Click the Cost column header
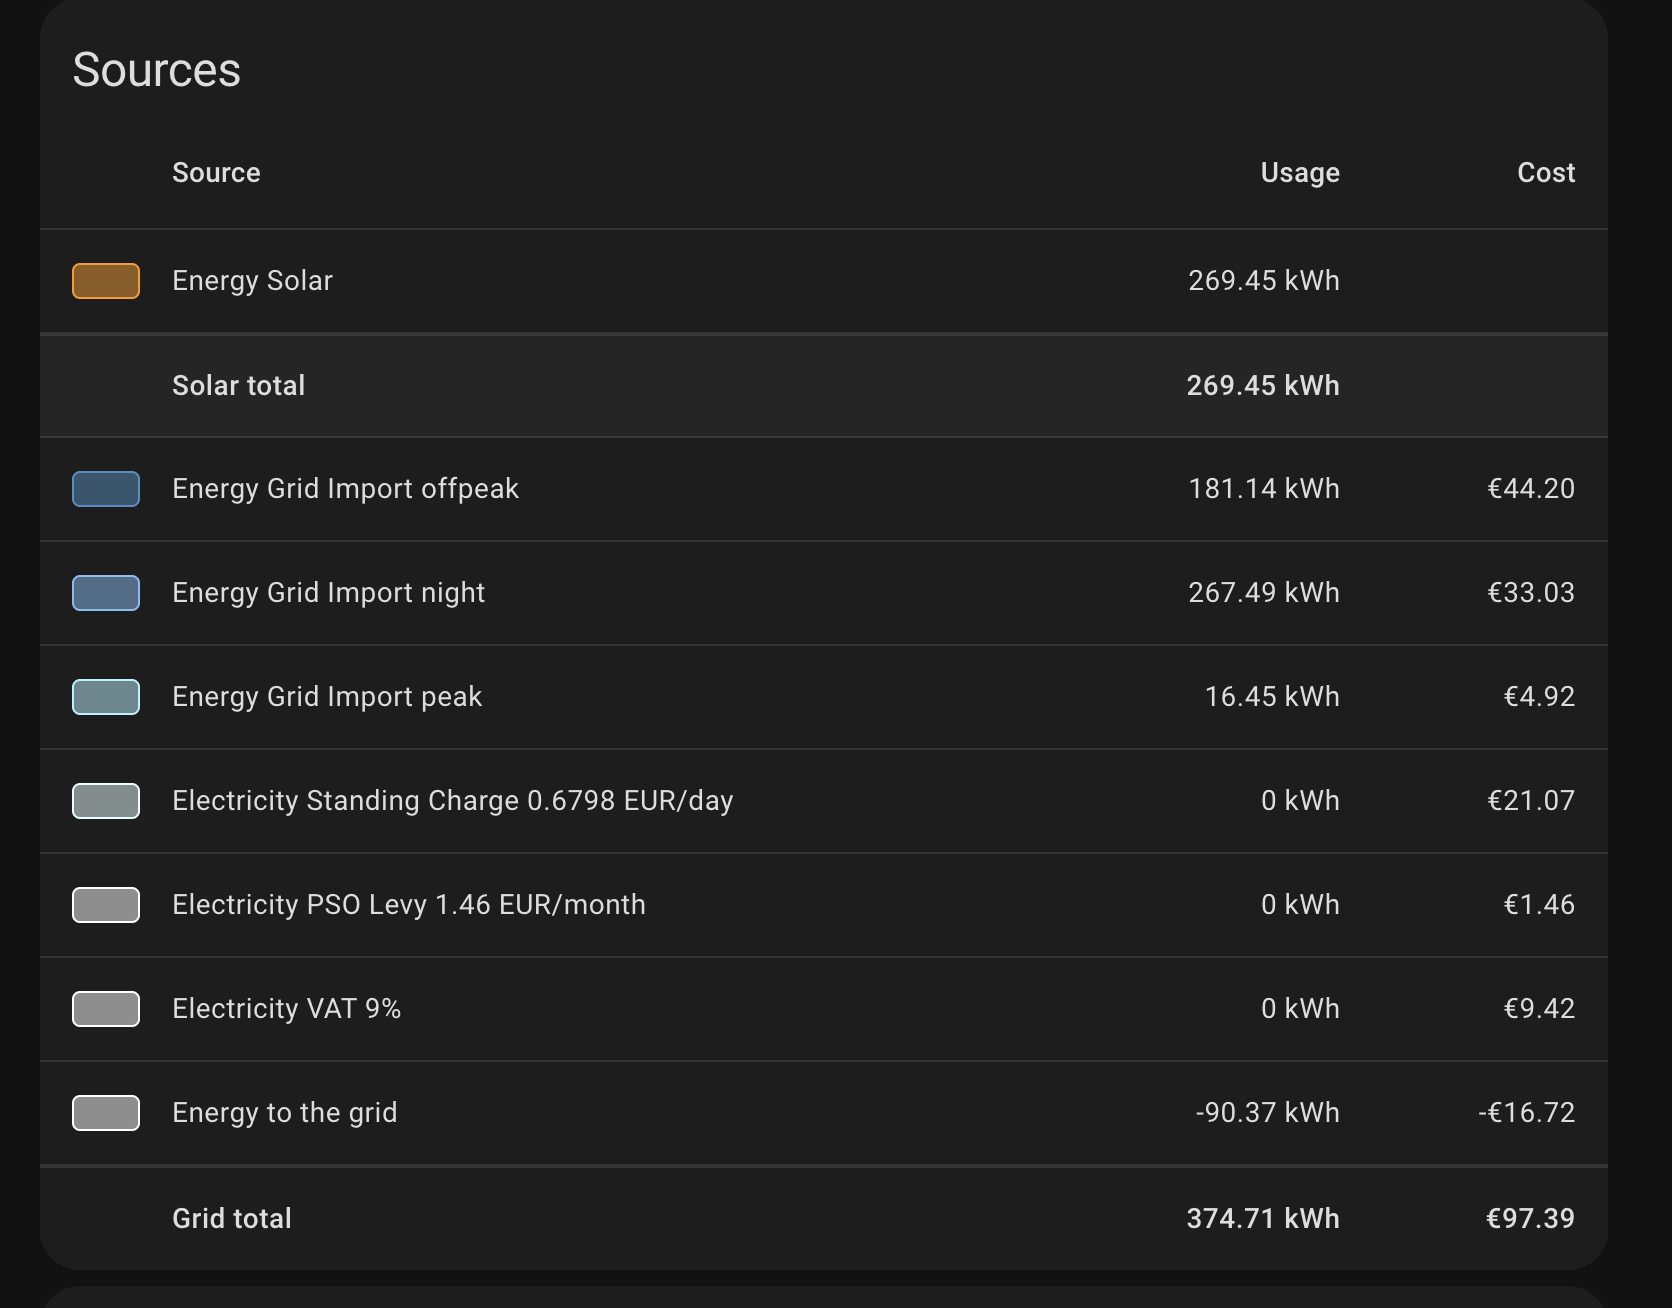Image resolution: width=1672 pixels, height=1308 pixels. (x=1546, y=173)
